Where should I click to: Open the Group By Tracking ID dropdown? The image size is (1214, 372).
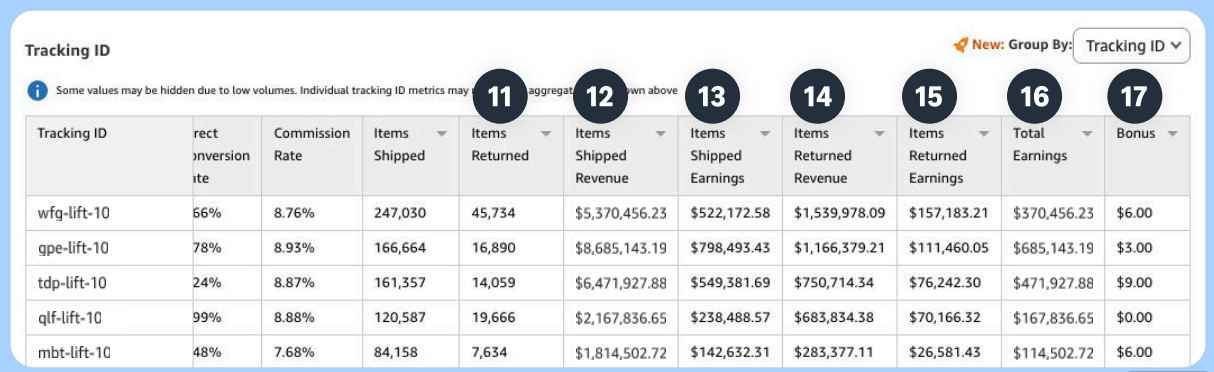(1131, 46)
